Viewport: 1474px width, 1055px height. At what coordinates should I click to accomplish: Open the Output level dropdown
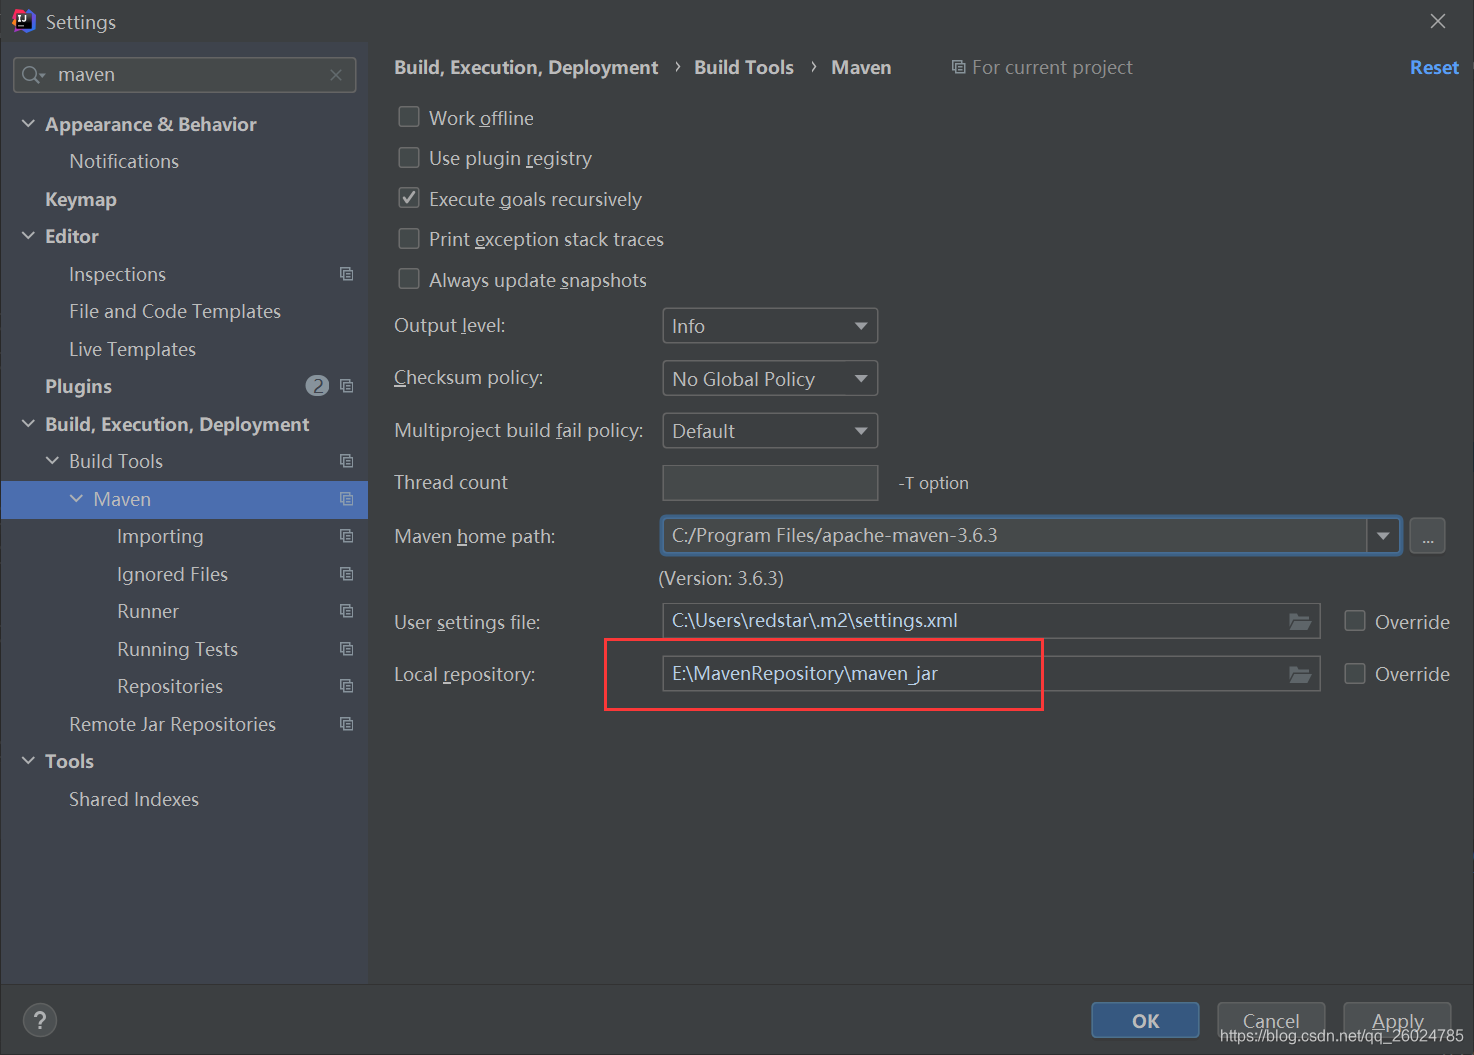770,326
